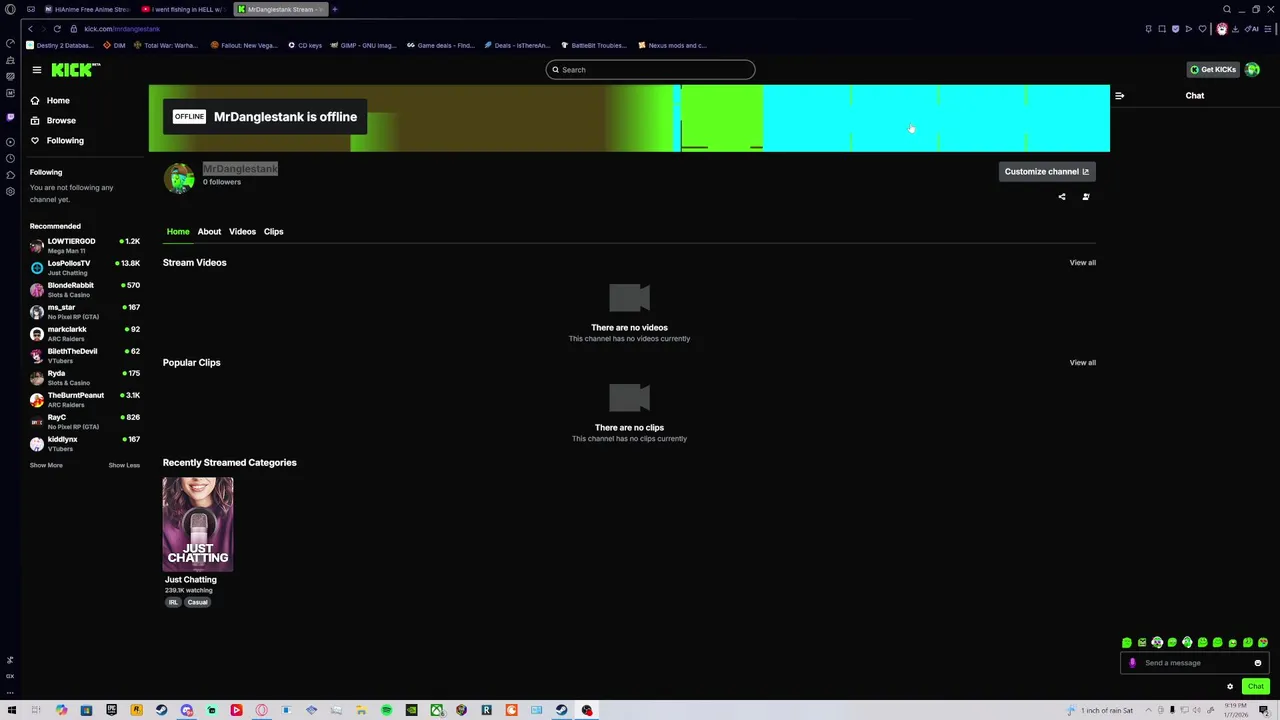This screenshot has width=1280, height=720.
Task: Open chat settings gear icon
Action: click(x=1230, y=687)
